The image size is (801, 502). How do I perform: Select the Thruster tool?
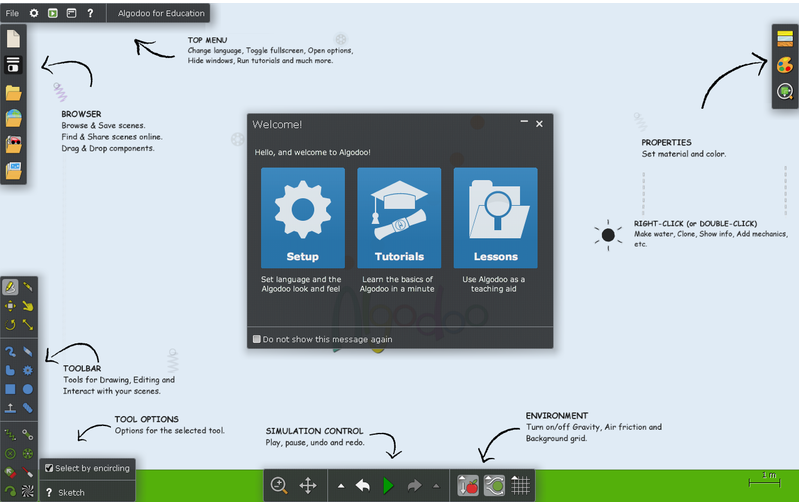coord(10,472)
